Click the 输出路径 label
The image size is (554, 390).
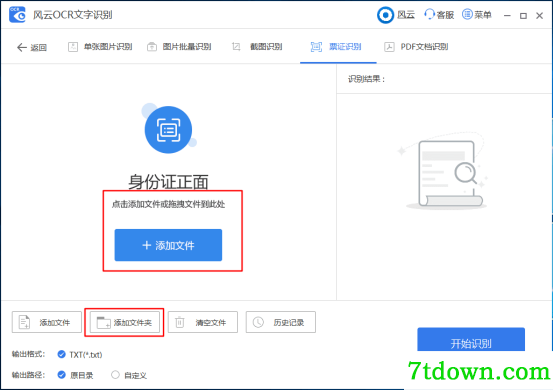pos(28,375)
